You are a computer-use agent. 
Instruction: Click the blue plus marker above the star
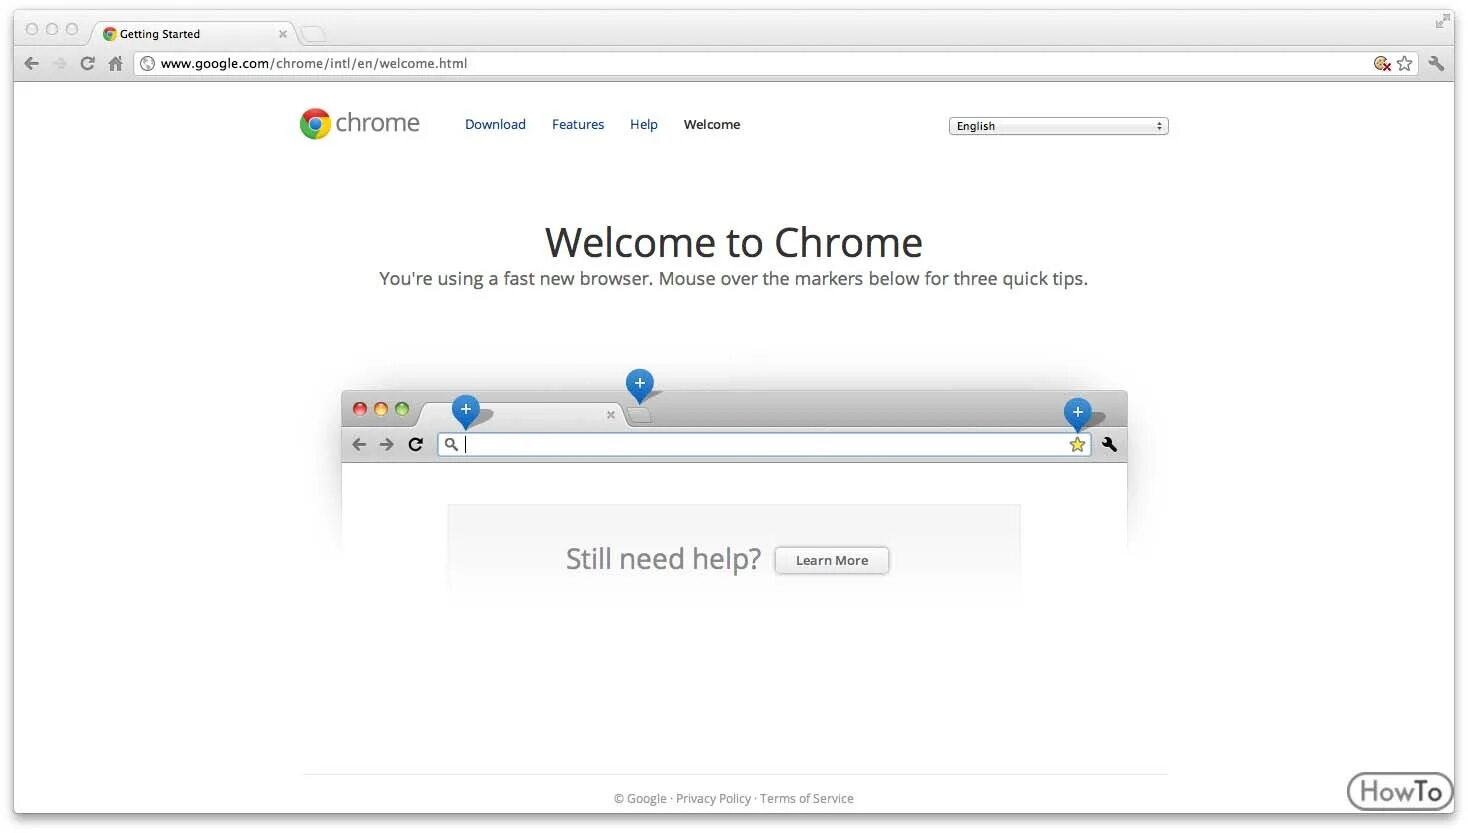coord(1077,412)
